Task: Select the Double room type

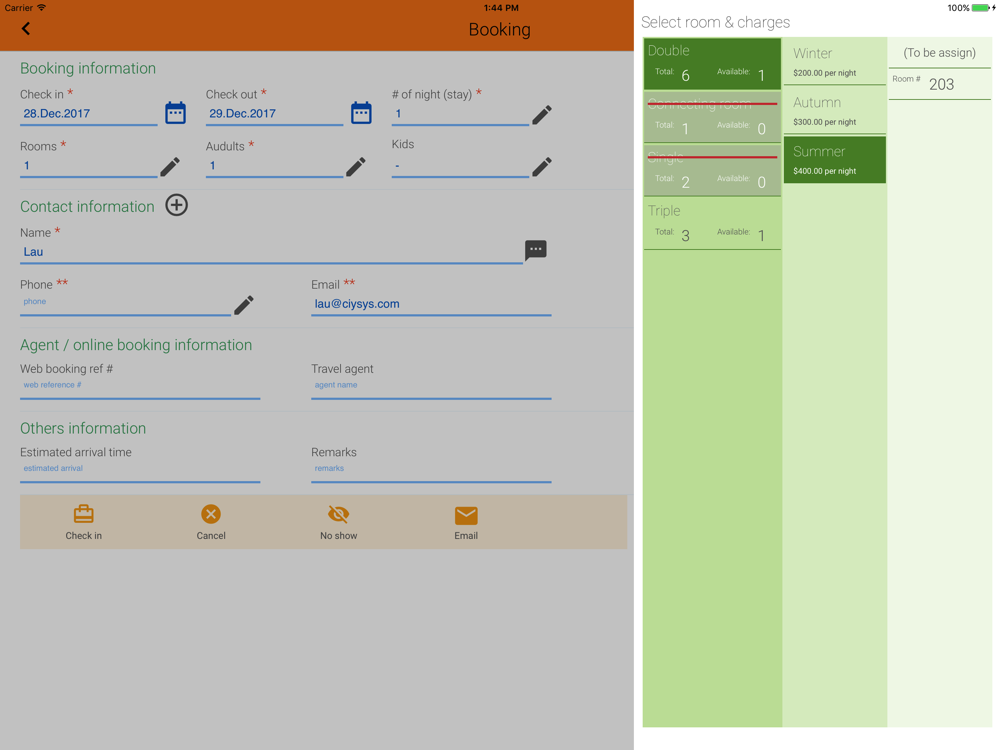Action: point(712,63)
